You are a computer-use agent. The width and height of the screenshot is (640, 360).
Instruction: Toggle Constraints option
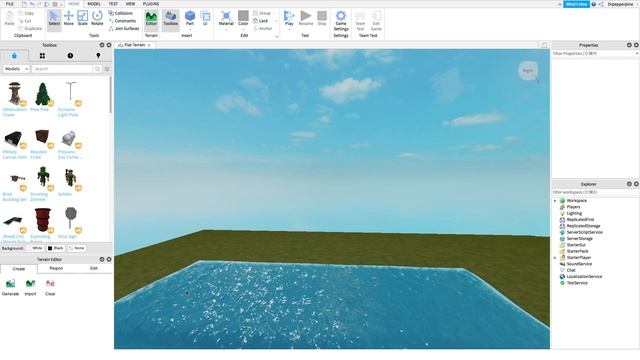[x=122, y=21]
